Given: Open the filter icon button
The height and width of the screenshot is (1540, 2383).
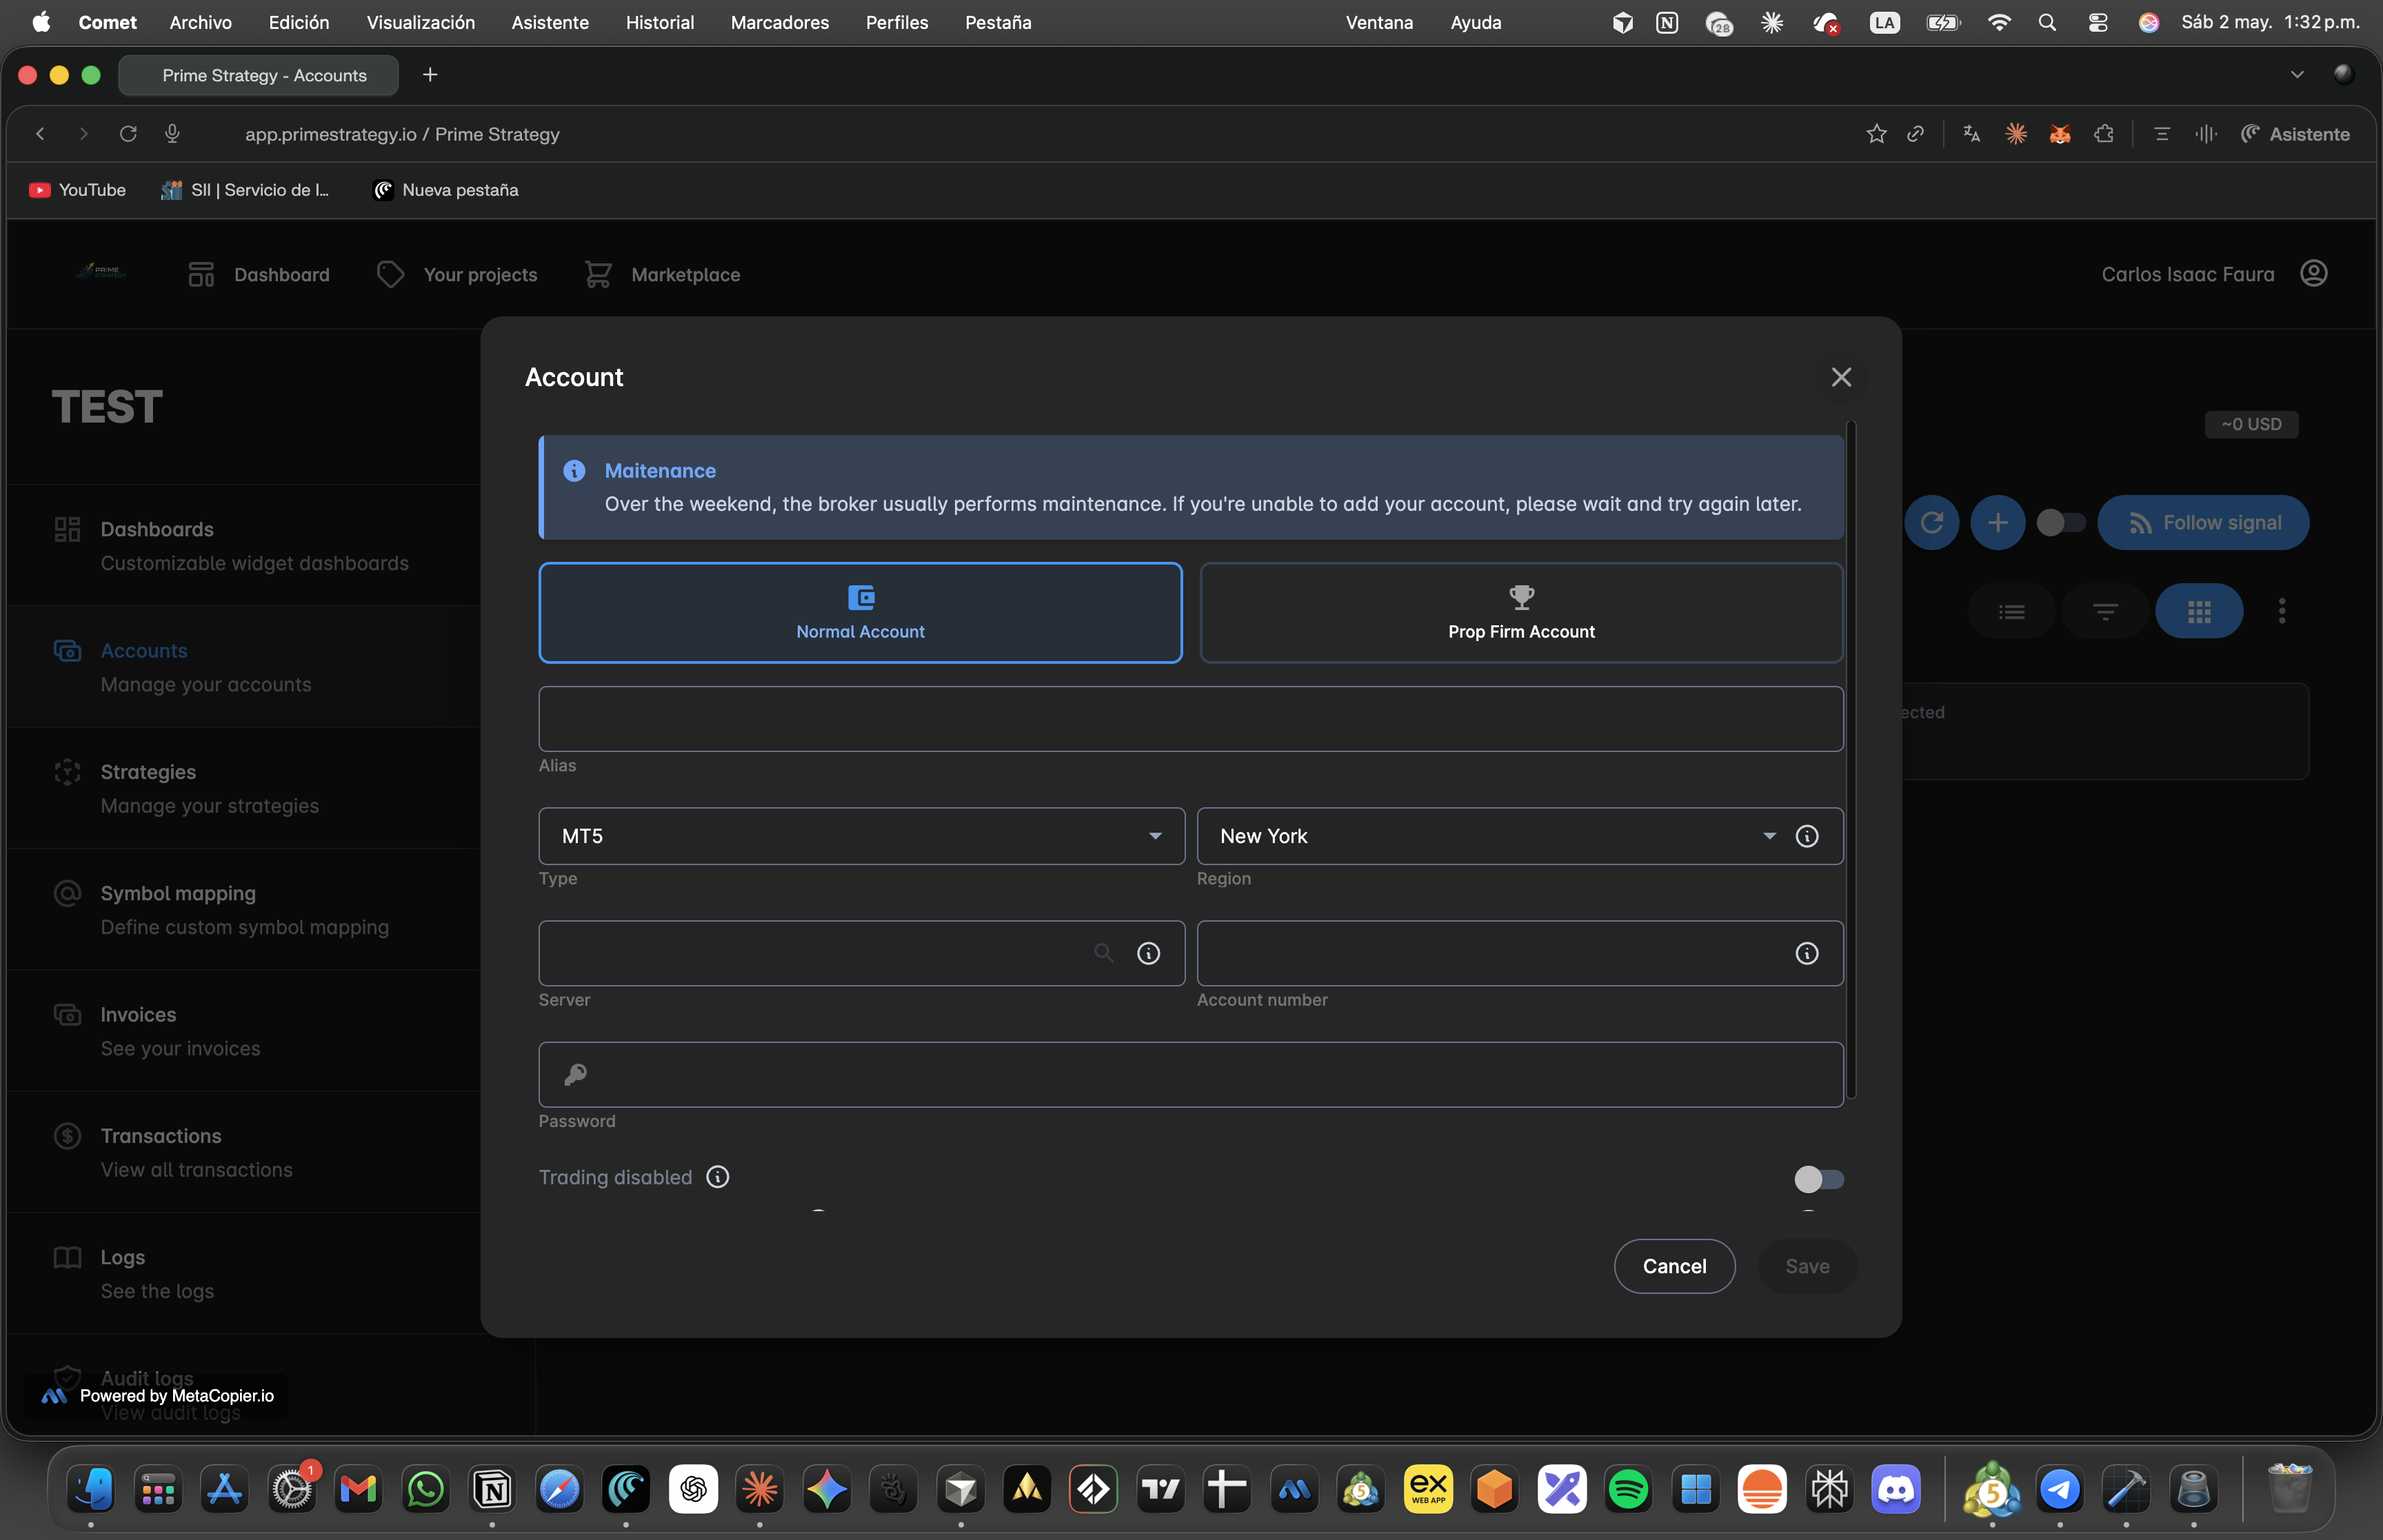Looking at the screenshot, I should 2105,611.
